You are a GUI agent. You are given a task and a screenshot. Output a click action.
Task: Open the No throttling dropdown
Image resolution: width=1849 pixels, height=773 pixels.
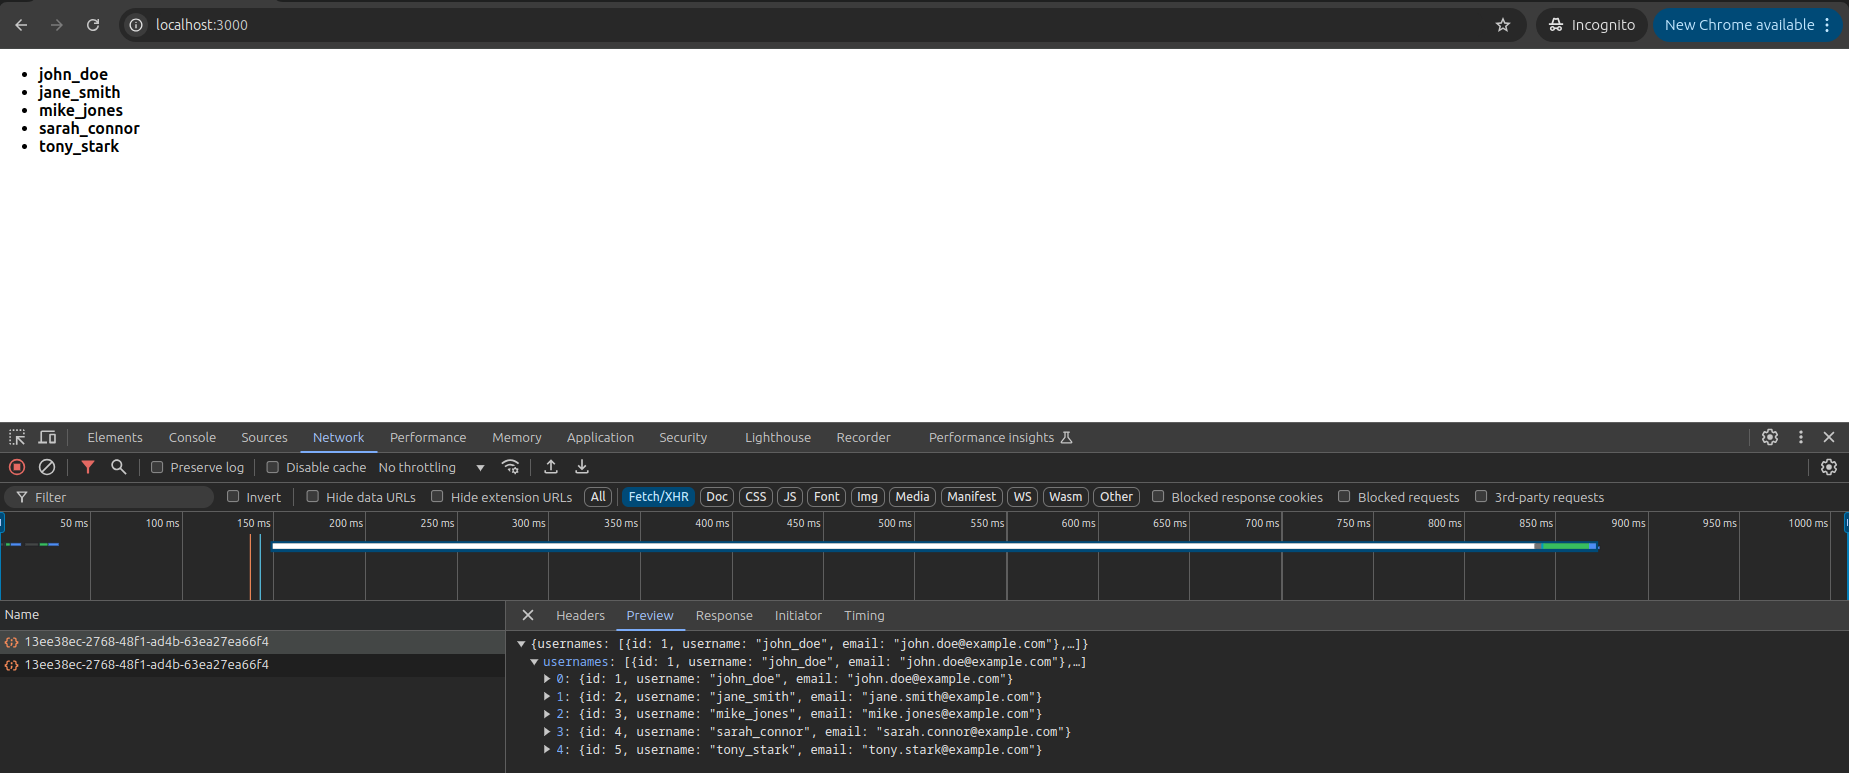tap(431, 467)
